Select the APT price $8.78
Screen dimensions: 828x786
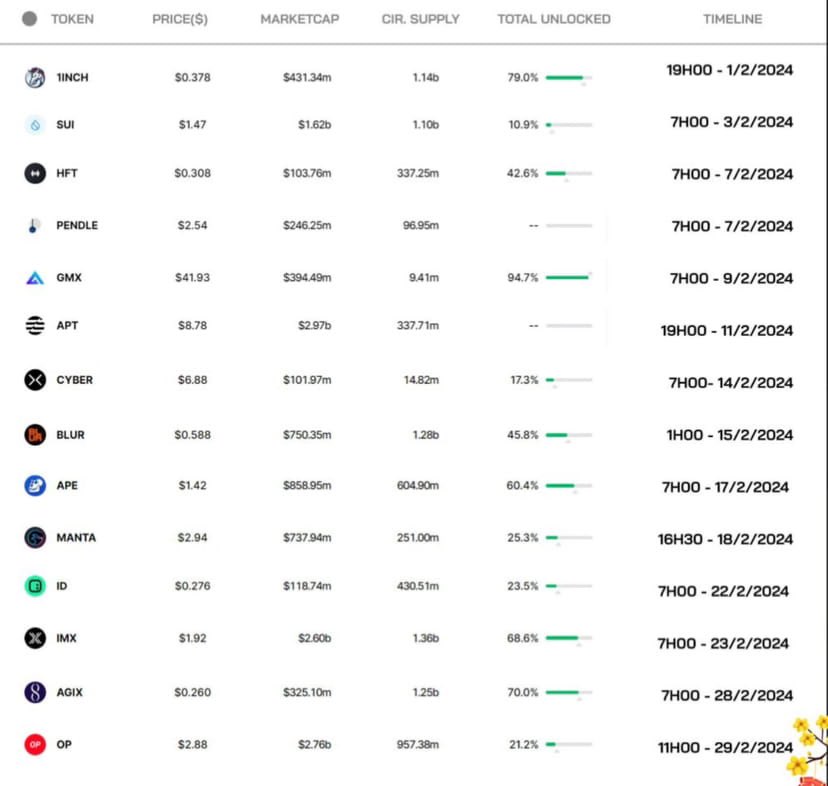[192, 325]
